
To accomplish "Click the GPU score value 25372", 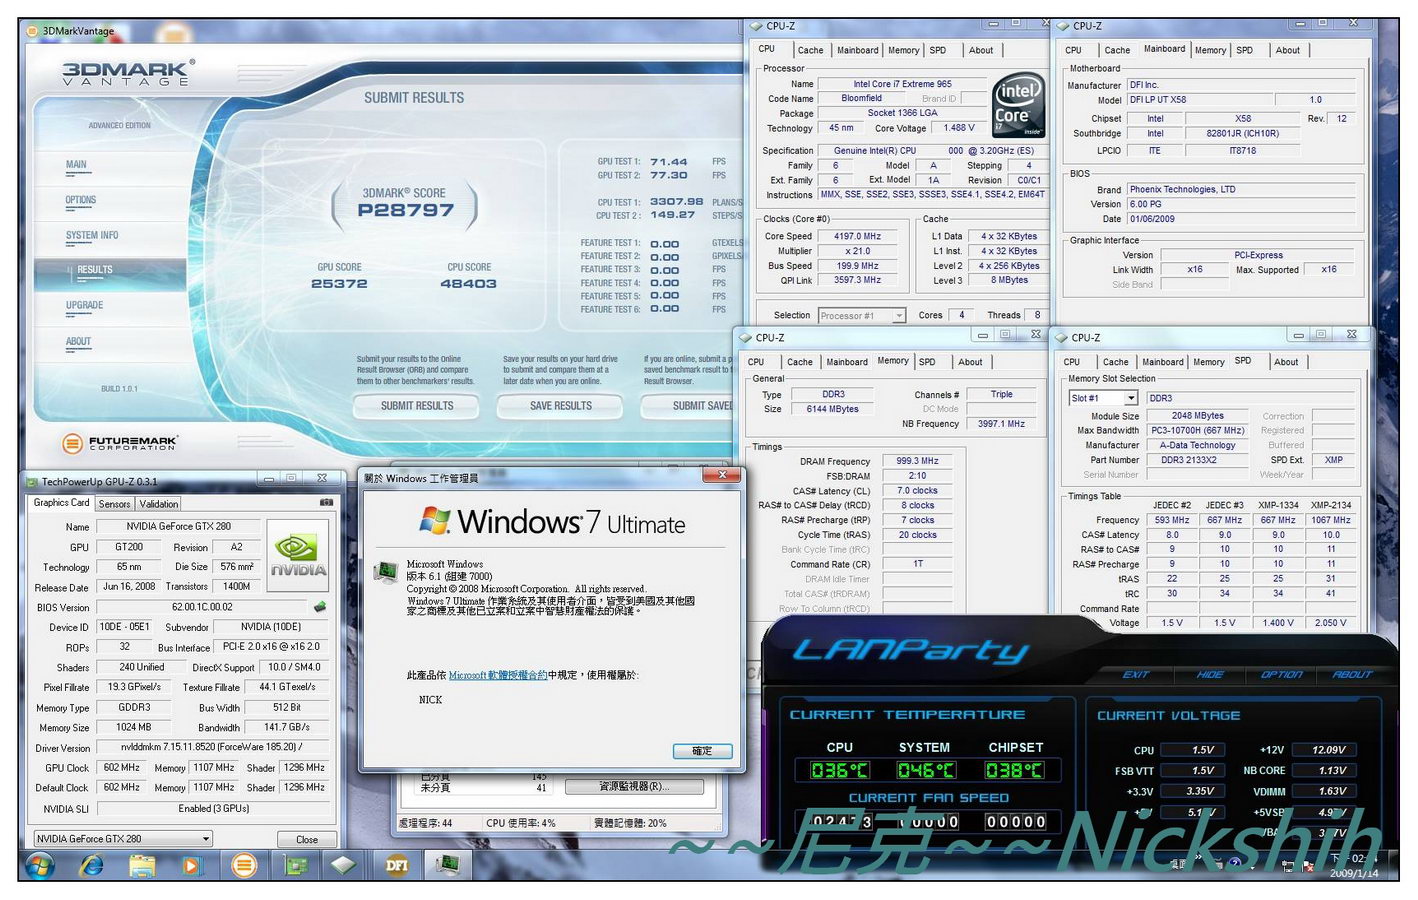I will click(x=339, y=284).
